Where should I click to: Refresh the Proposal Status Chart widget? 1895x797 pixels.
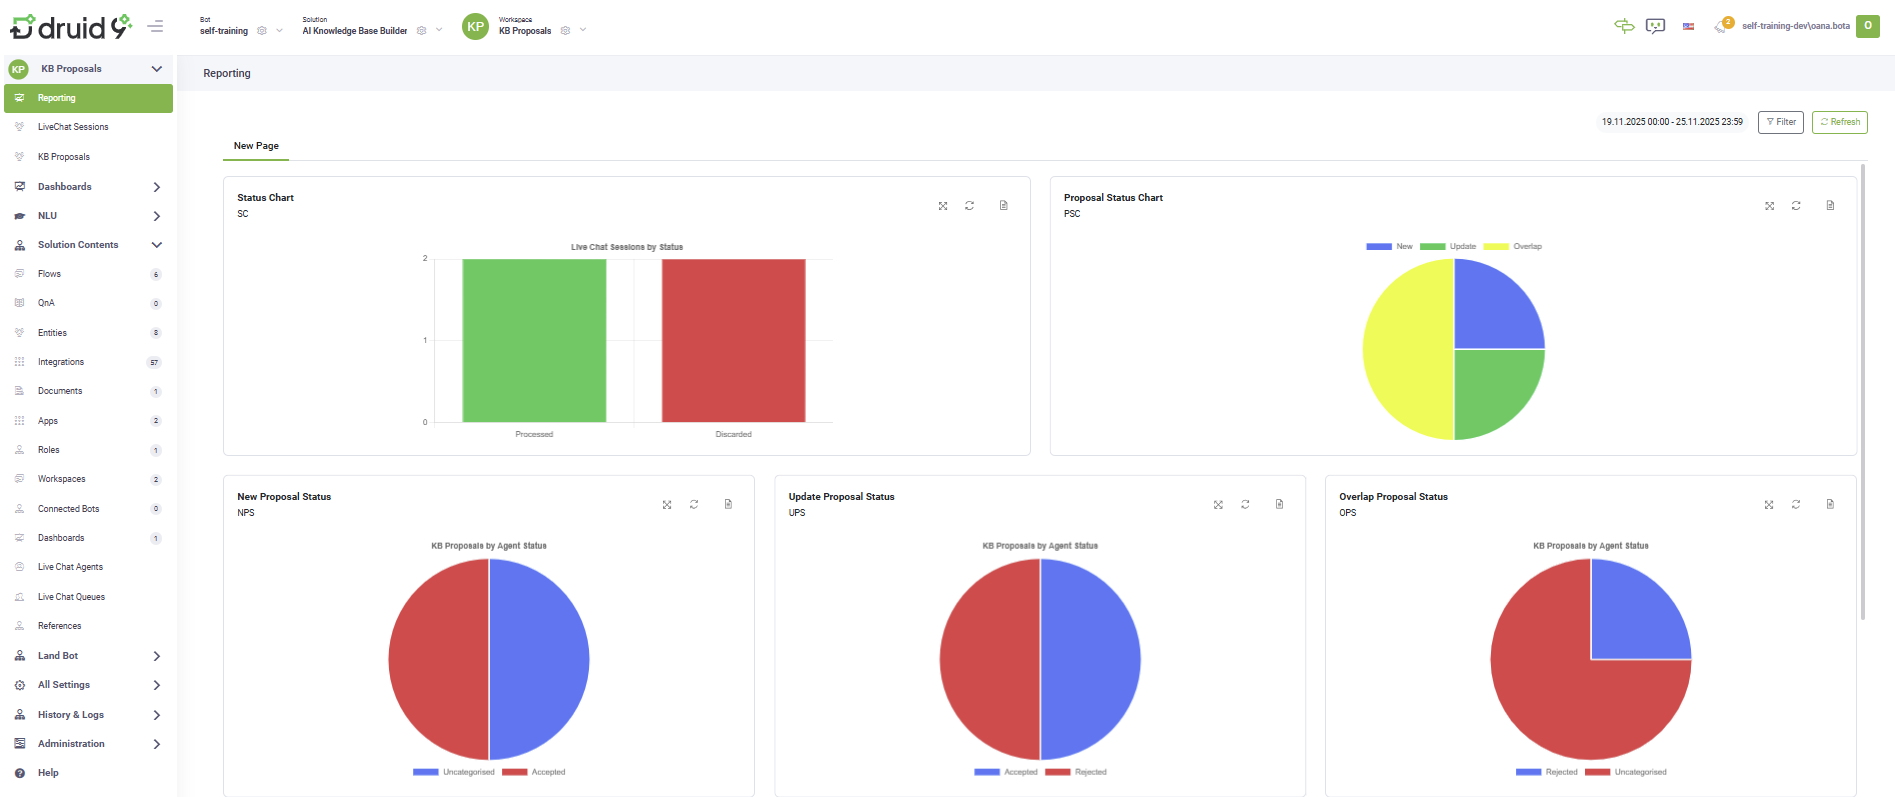point(1796,206)
